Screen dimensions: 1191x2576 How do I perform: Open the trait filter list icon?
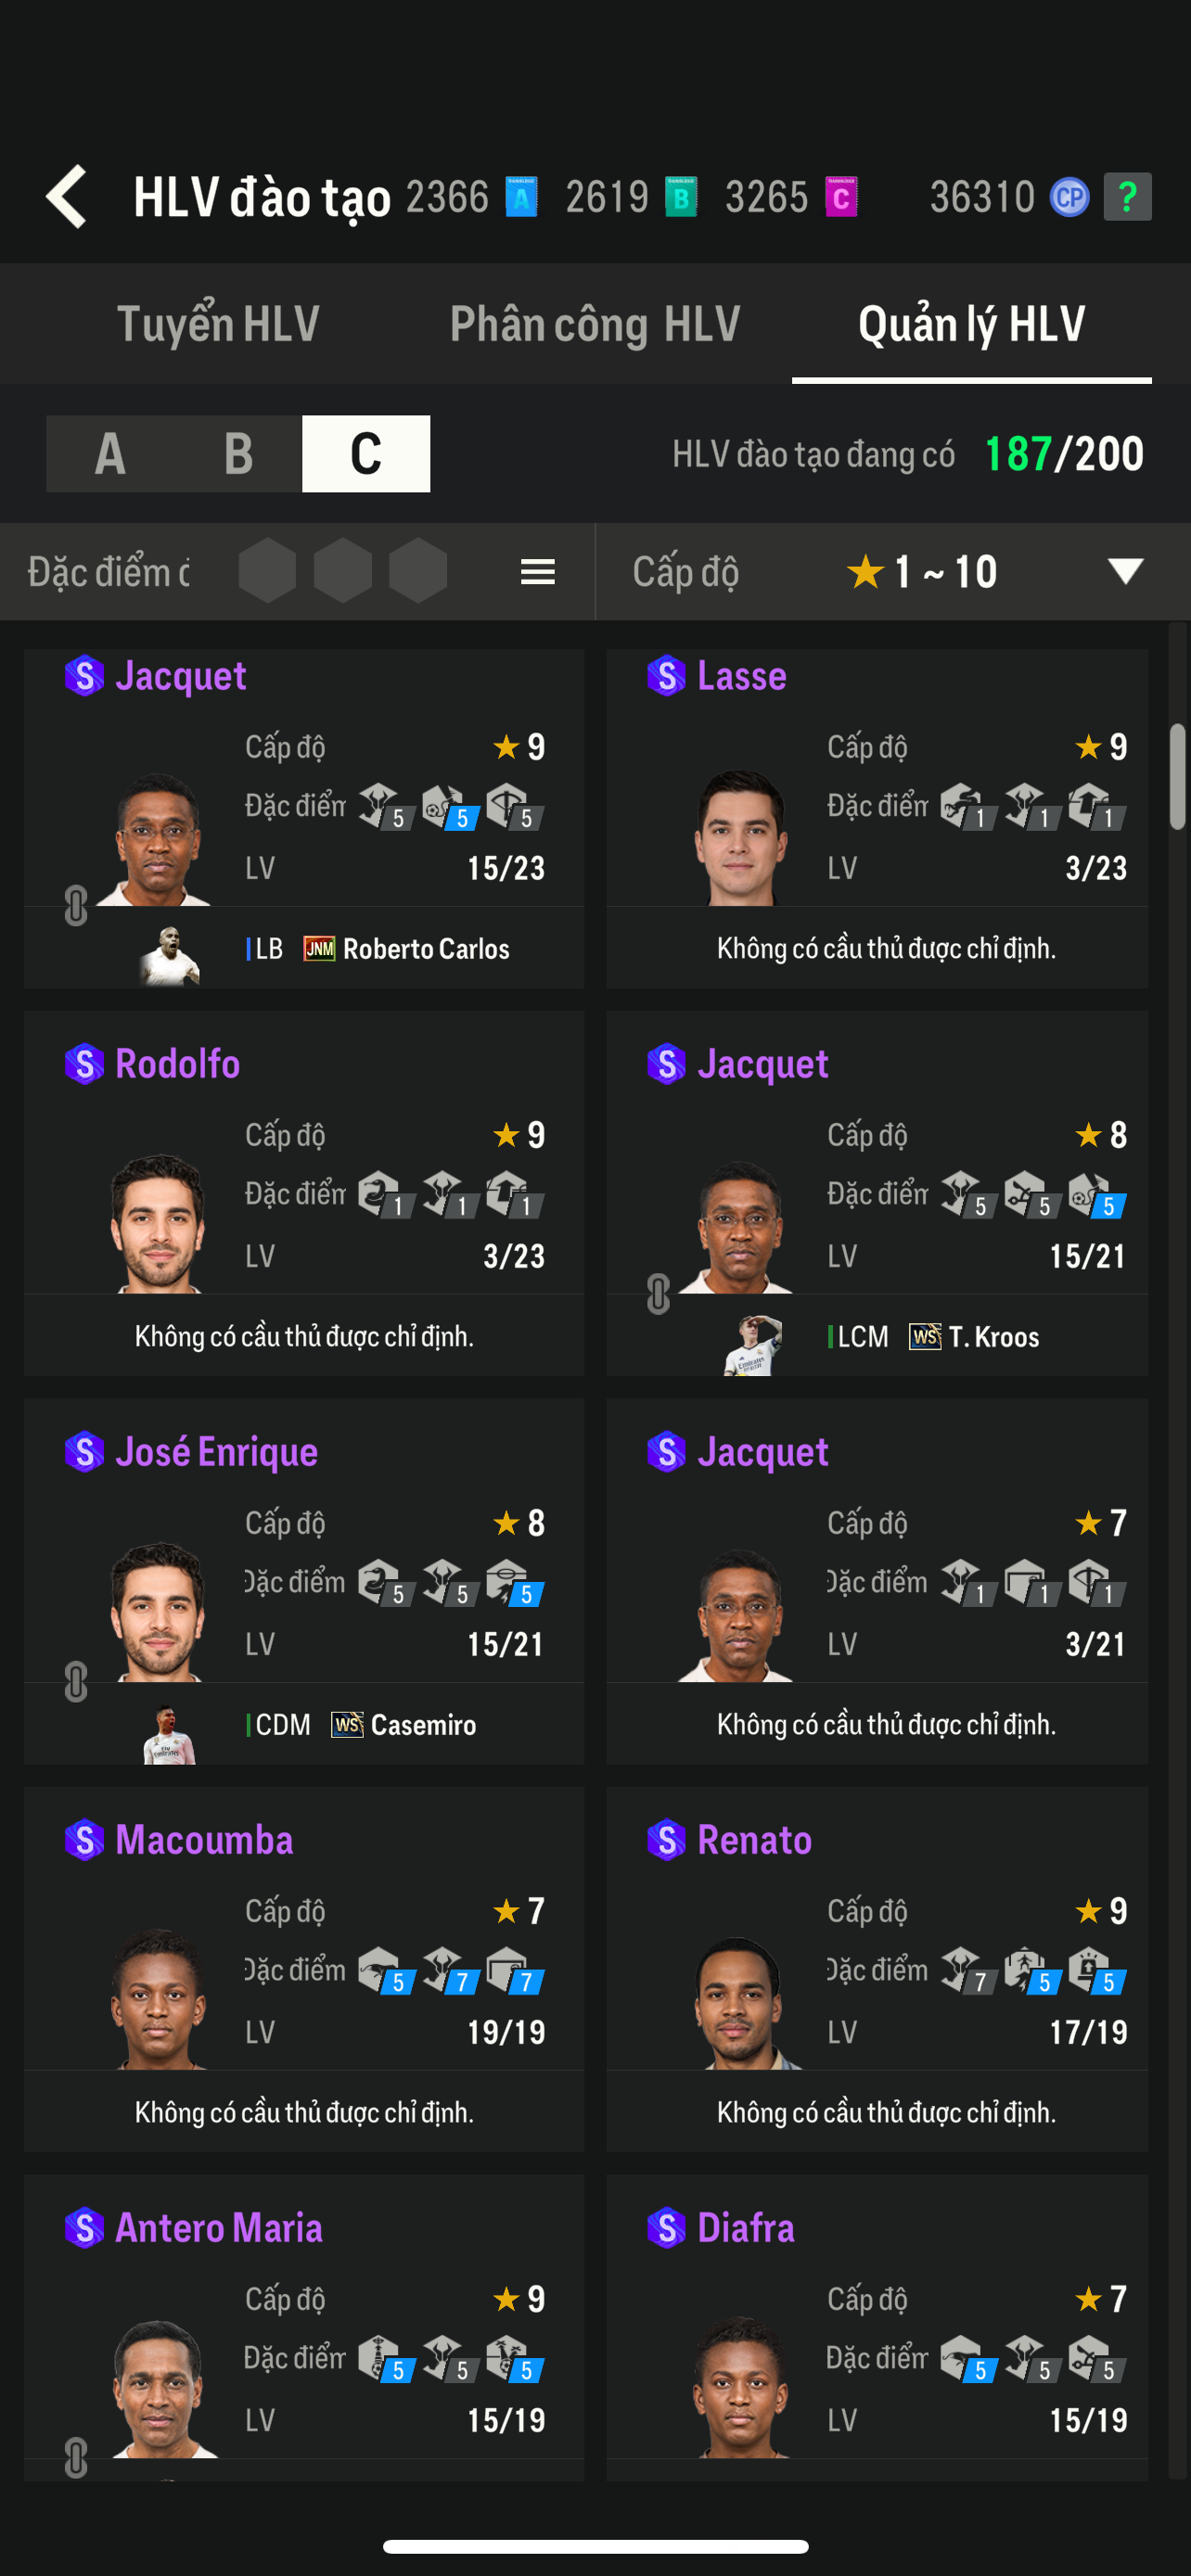point(538,572)
